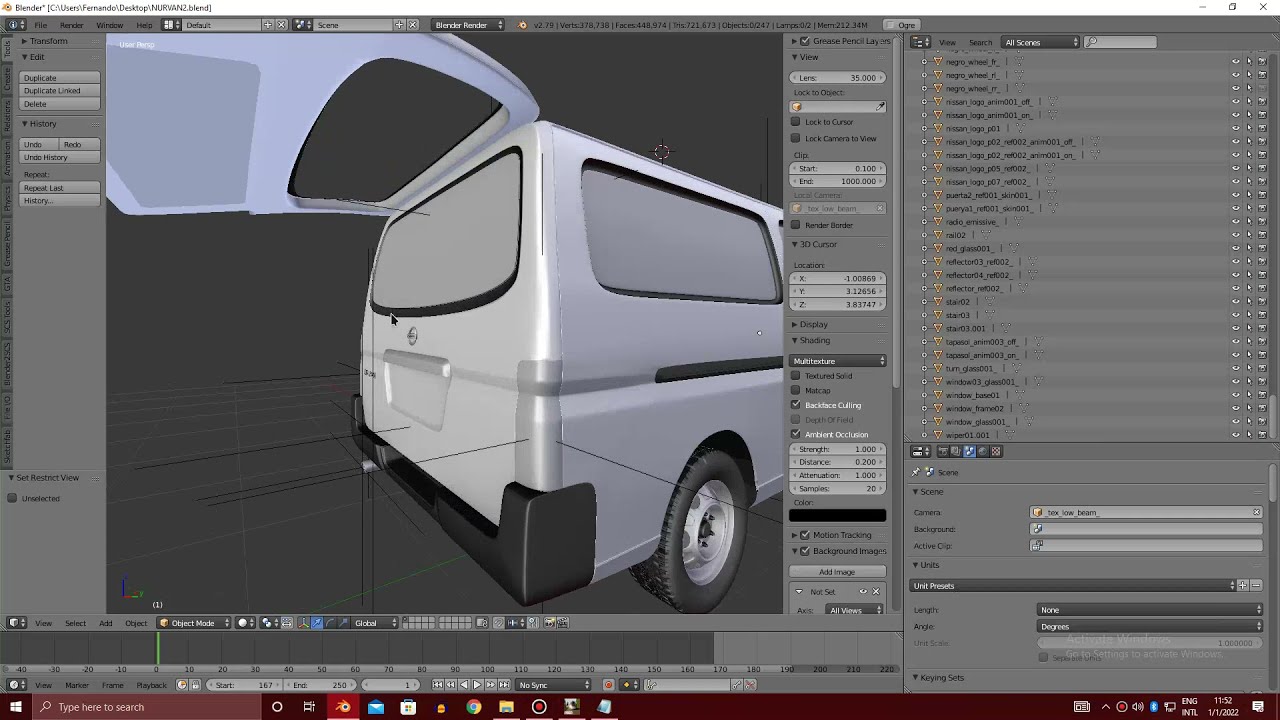
Task: Select the scale manipulator icon
Action: pos(343,623)
